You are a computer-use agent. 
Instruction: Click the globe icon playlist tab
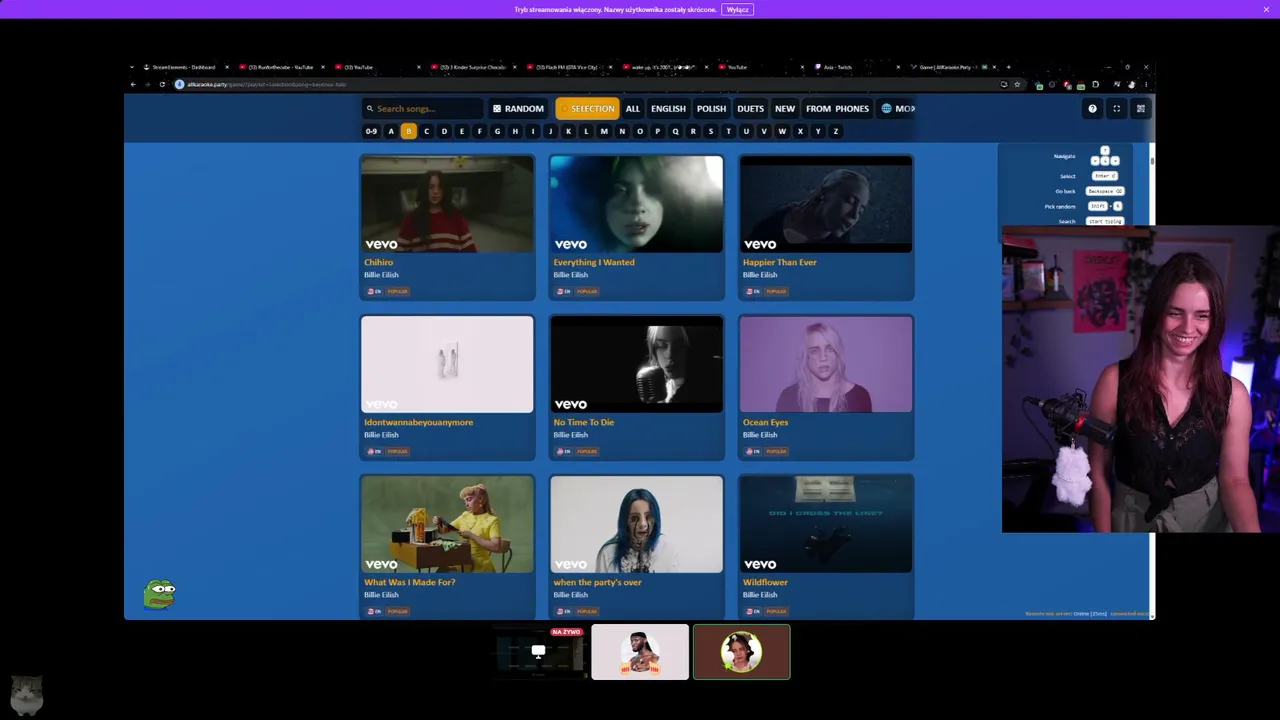point(897,109)
